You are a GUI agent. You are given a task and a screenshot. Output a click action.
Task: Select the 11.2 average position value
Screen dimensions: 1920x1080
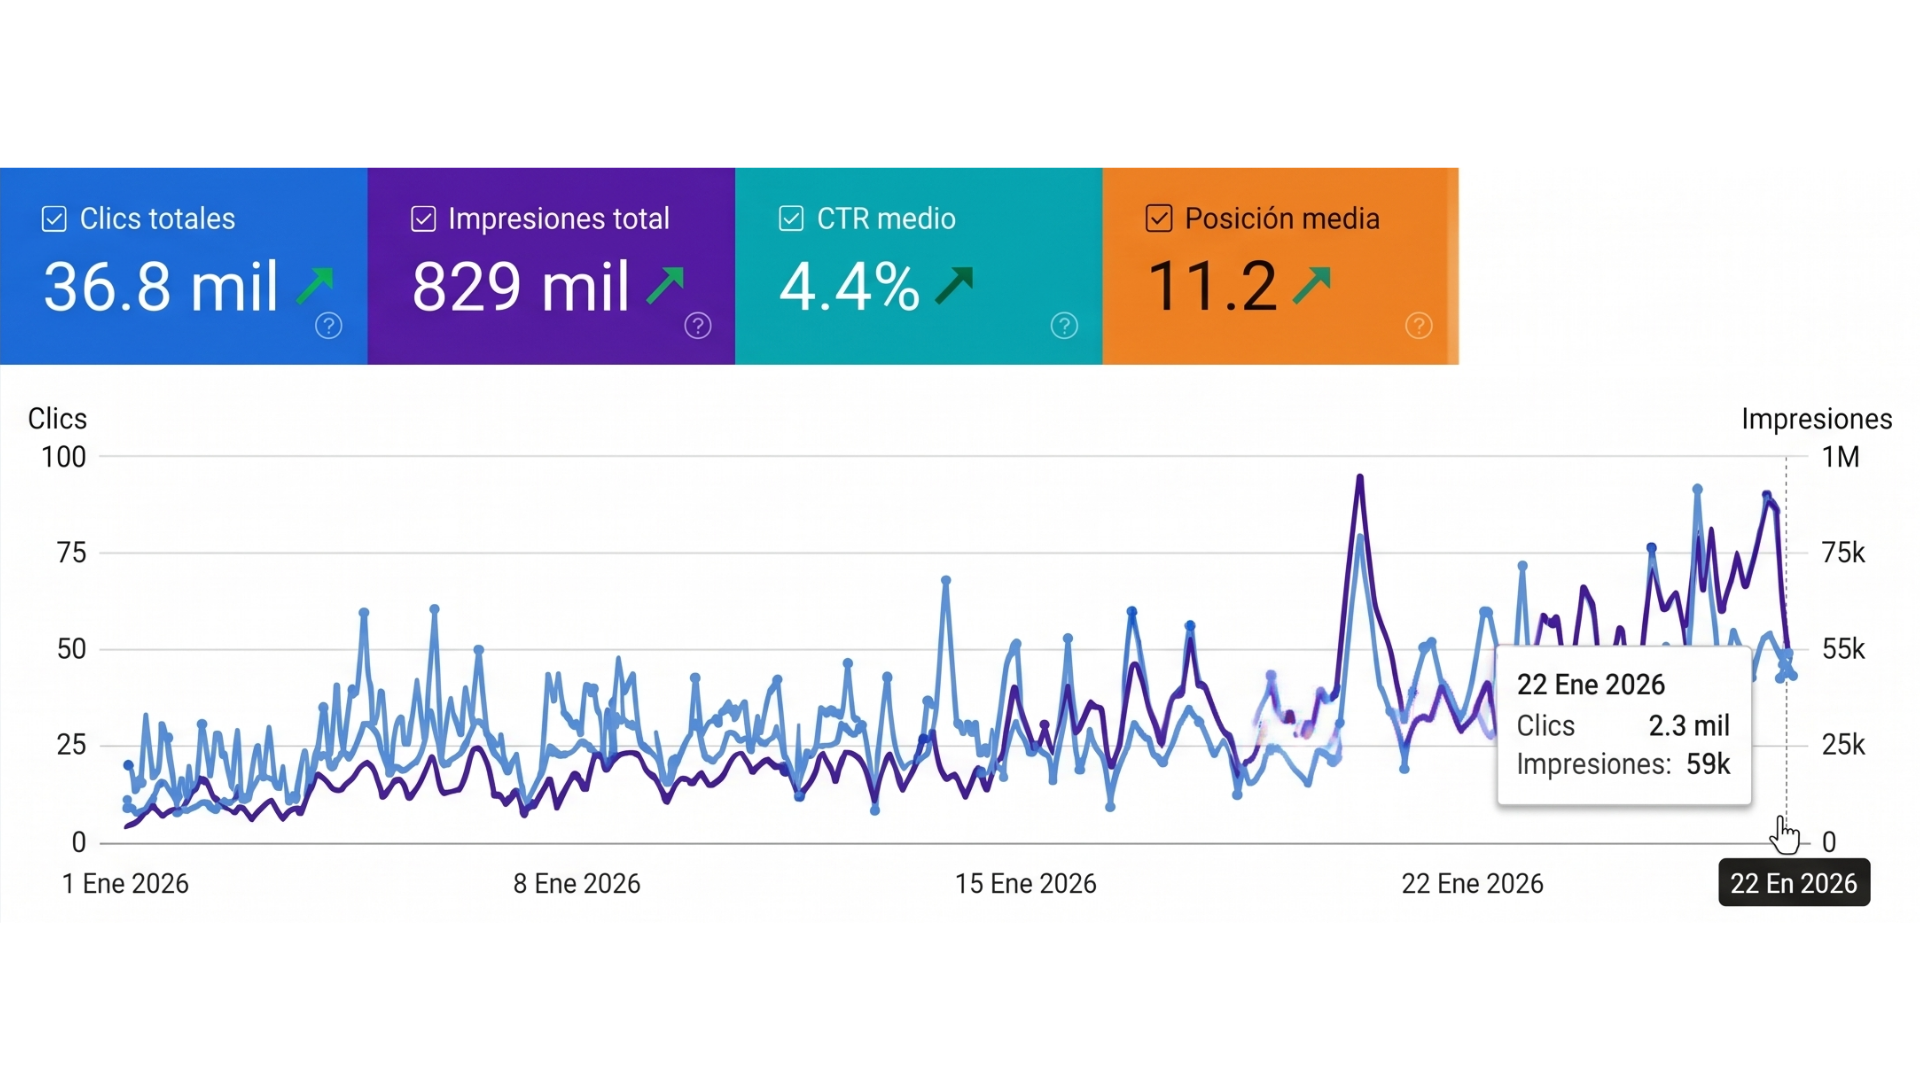pos(1212,287)
